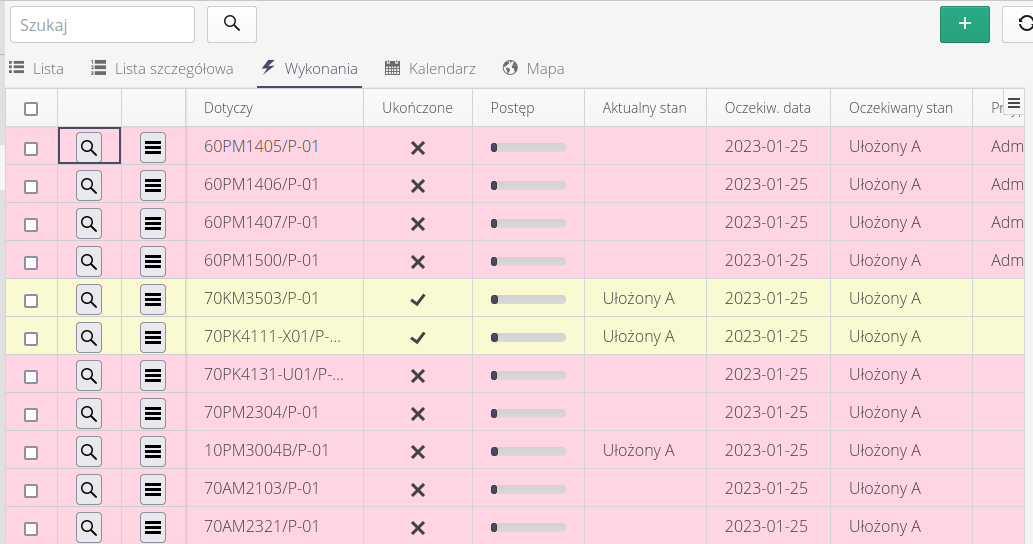Open the table column settings menu icon
This screenshot has height=544, width=1033.
tap(1013, 103)
